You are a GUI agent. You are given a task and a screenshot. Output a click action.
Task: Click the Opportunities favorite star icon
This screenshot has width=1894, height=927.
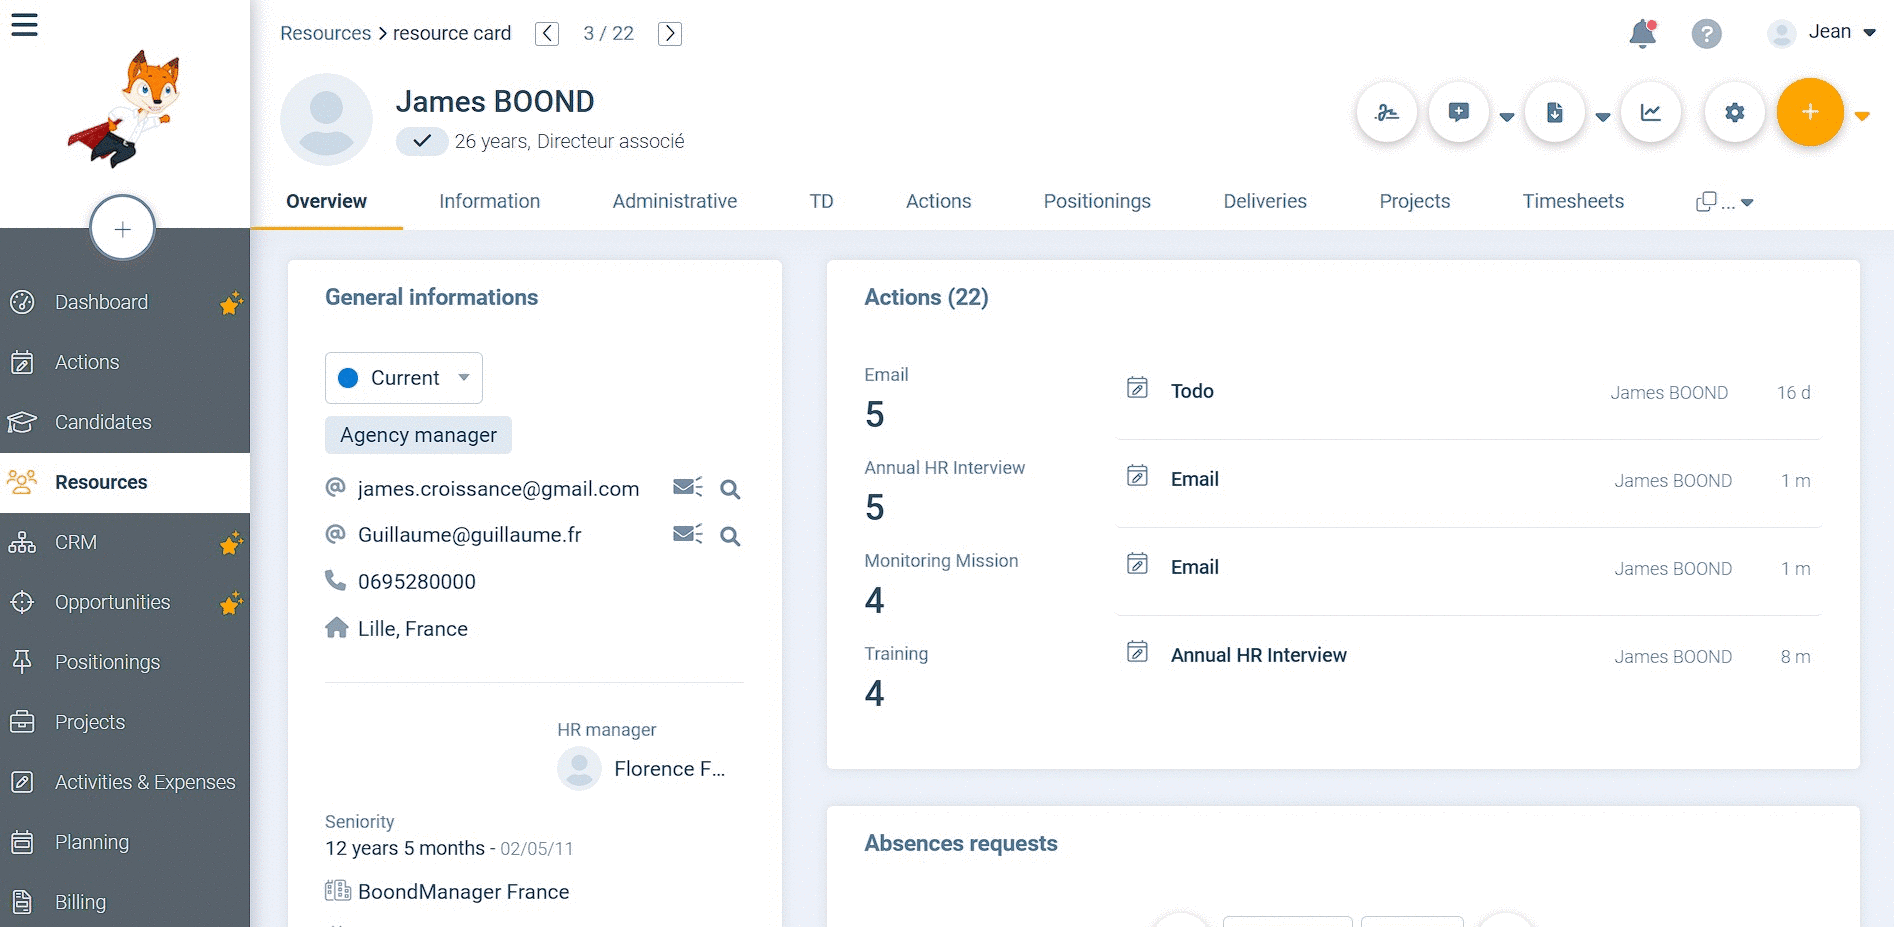(231, 603)
